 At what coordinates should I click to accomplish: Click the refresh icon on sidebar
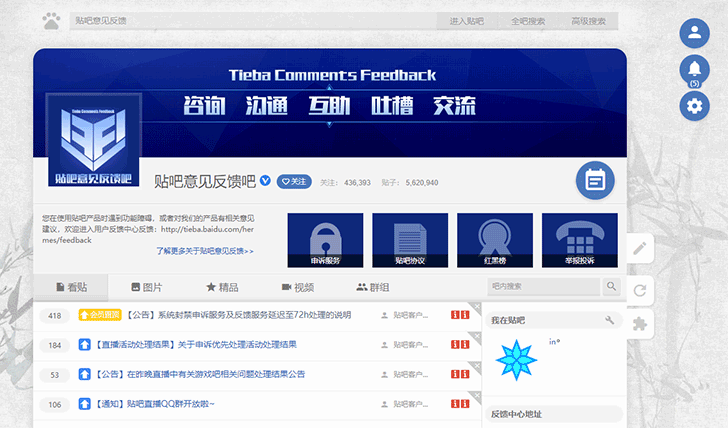[x=640, y=291]
